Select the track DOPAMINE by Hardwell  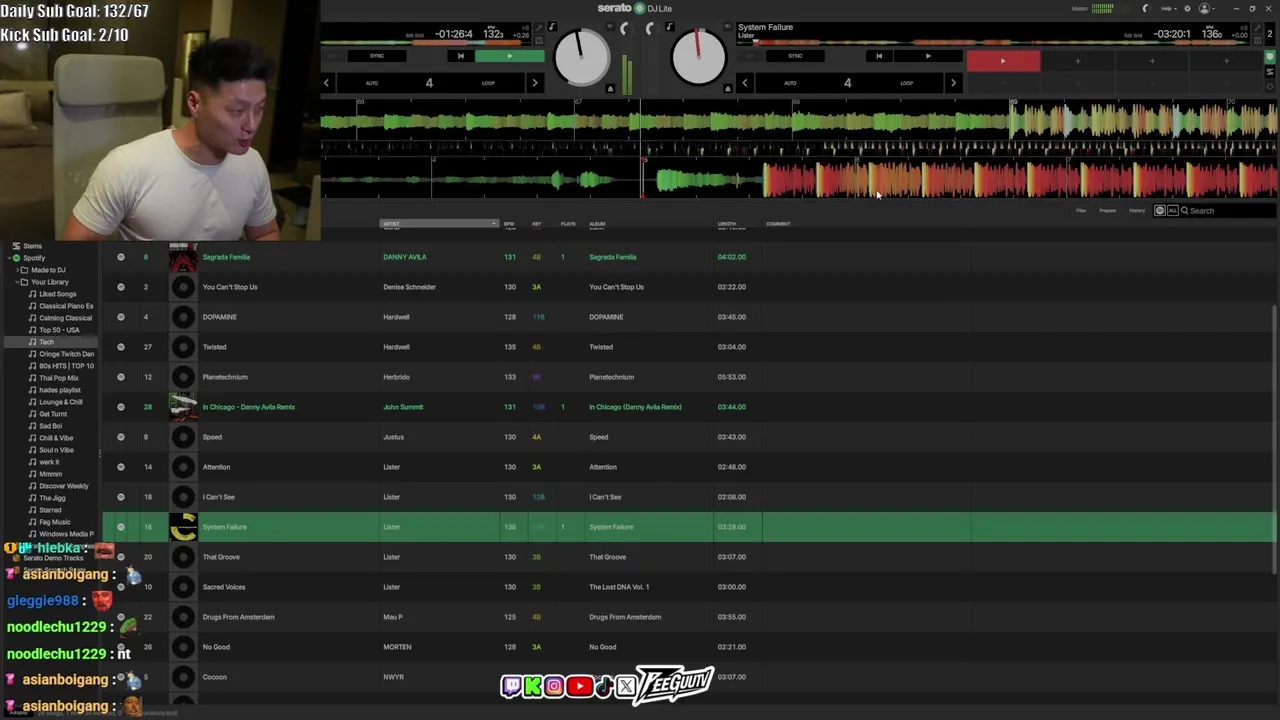point(689,317)
